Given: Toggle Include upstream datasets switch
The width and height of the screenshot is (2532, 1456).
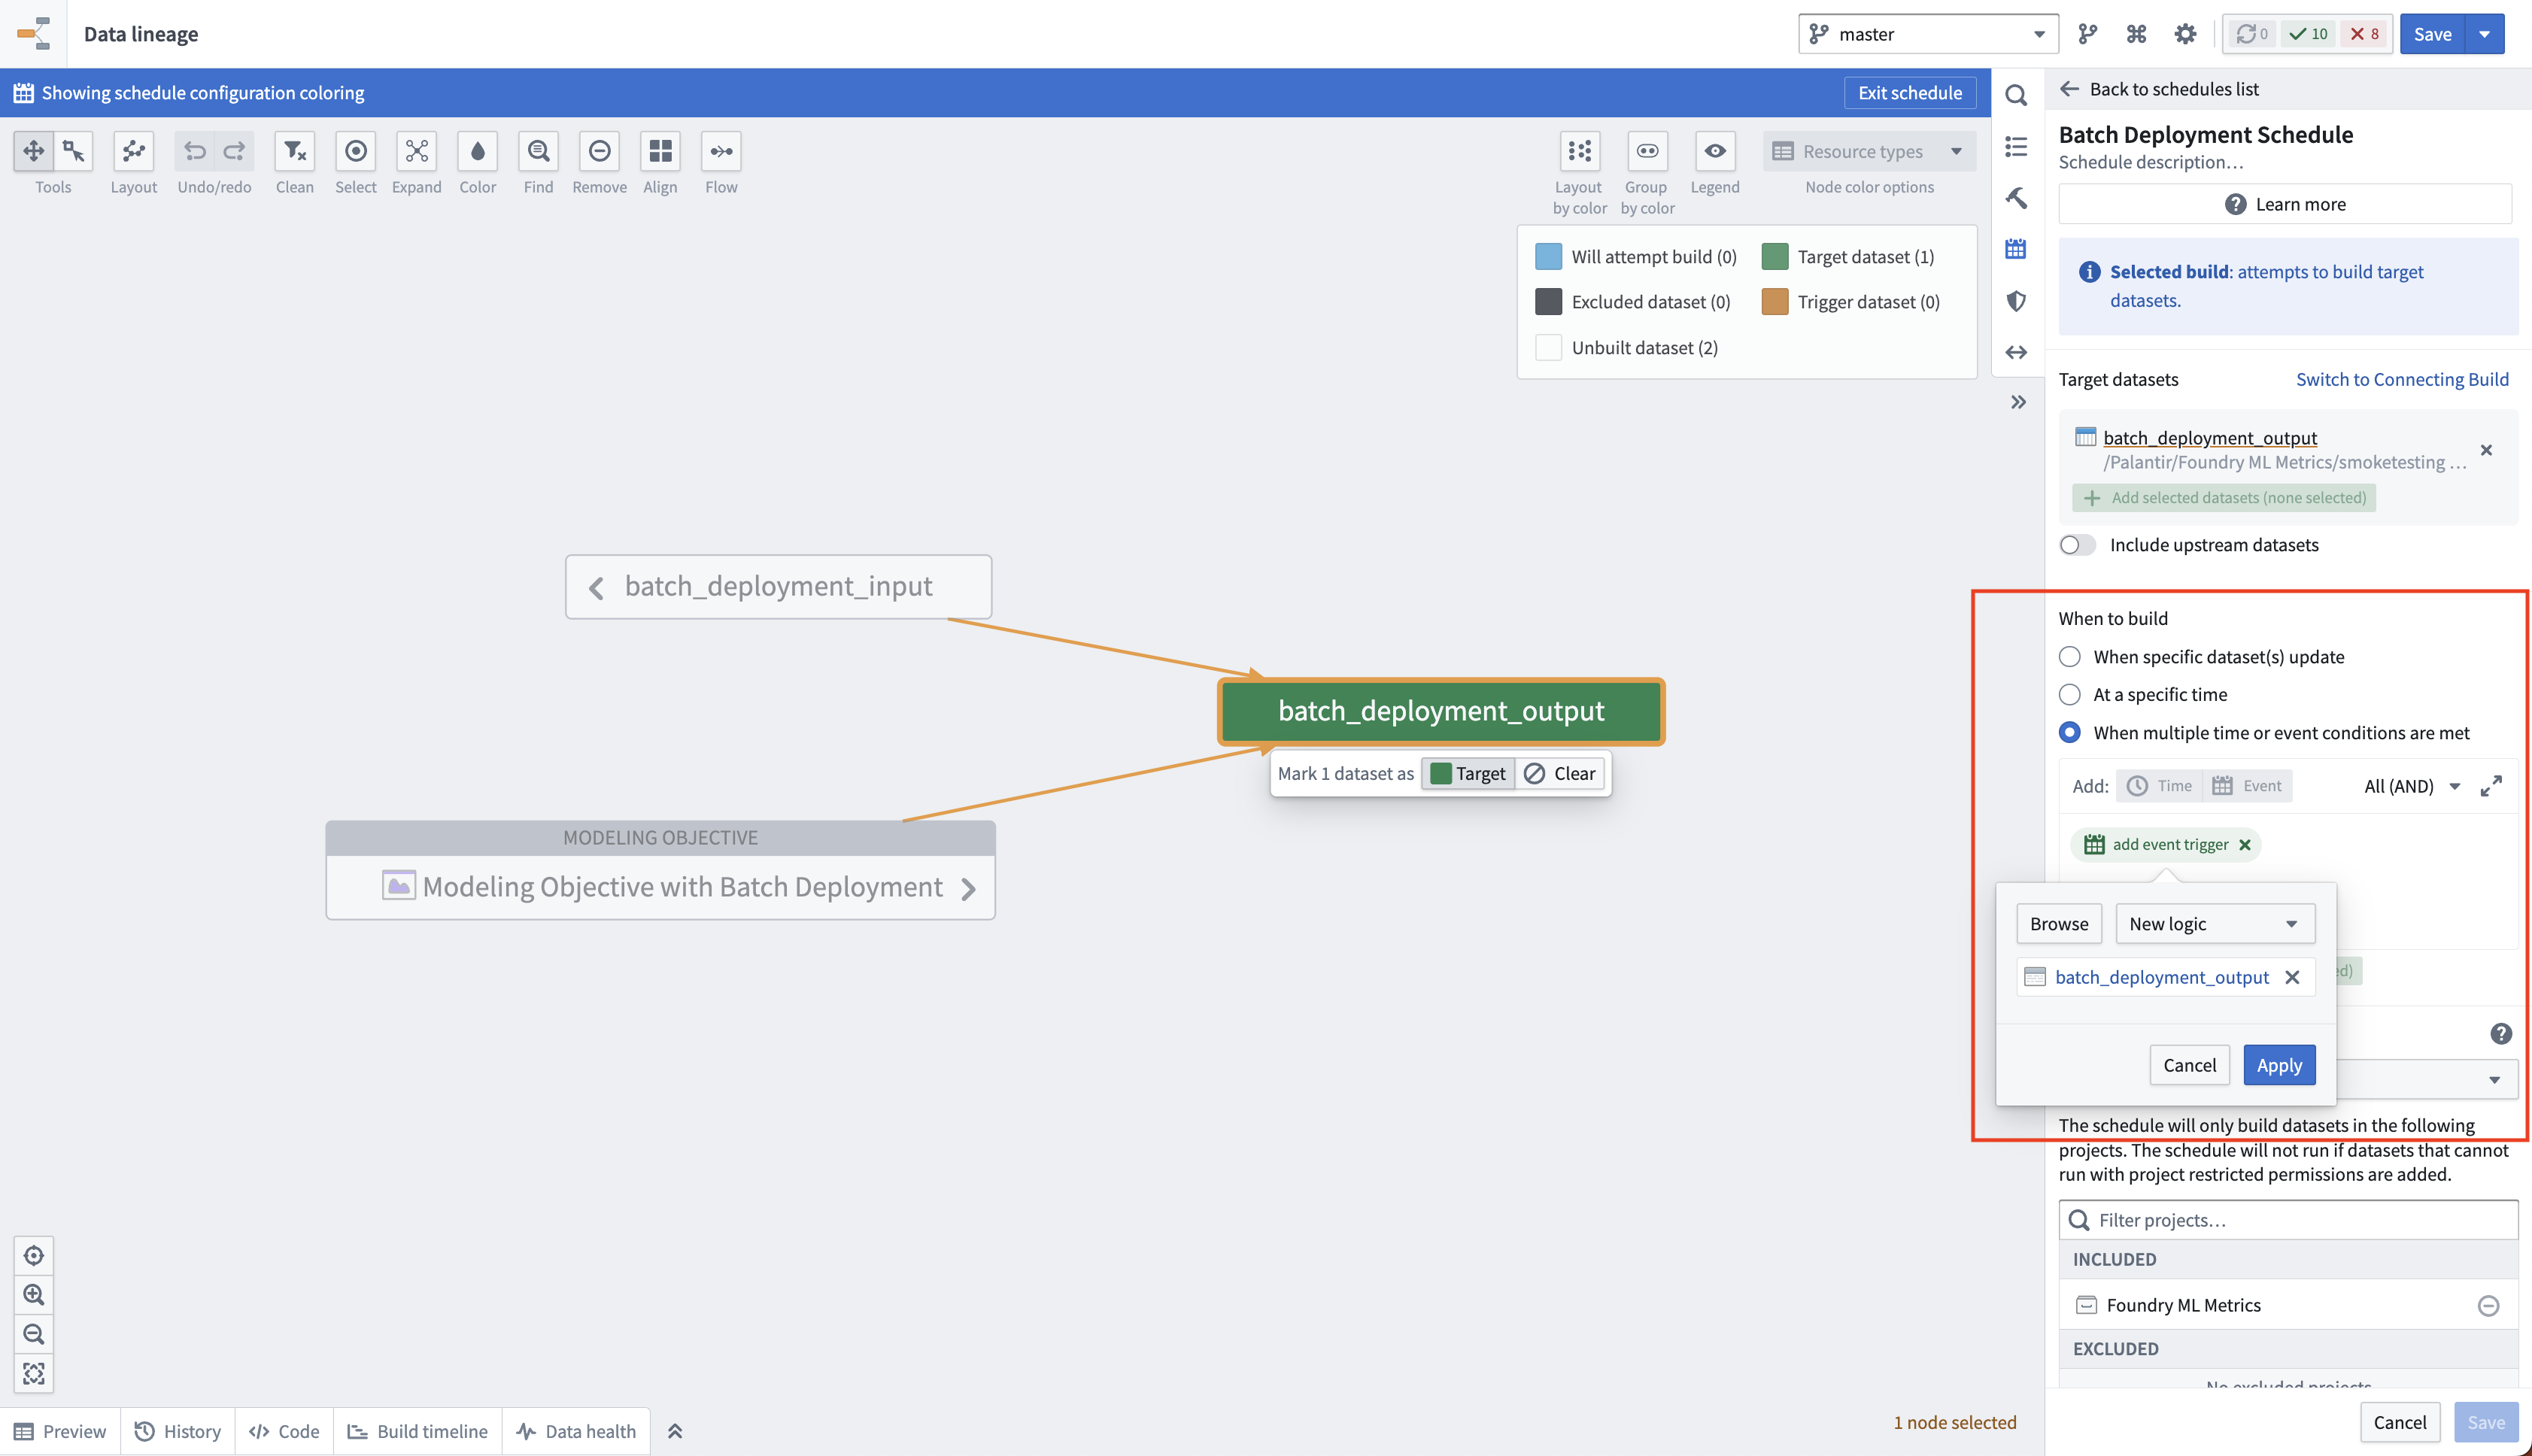Looking at the screenshot, I should tap(2077, 545).
